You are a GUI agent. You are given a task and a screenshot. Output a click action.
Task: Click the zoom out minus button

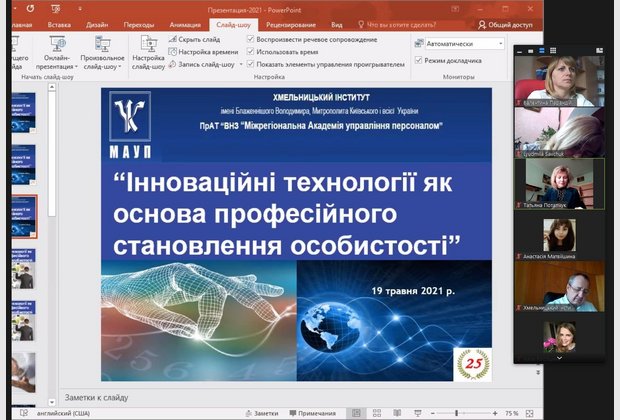tap(433, 413)
